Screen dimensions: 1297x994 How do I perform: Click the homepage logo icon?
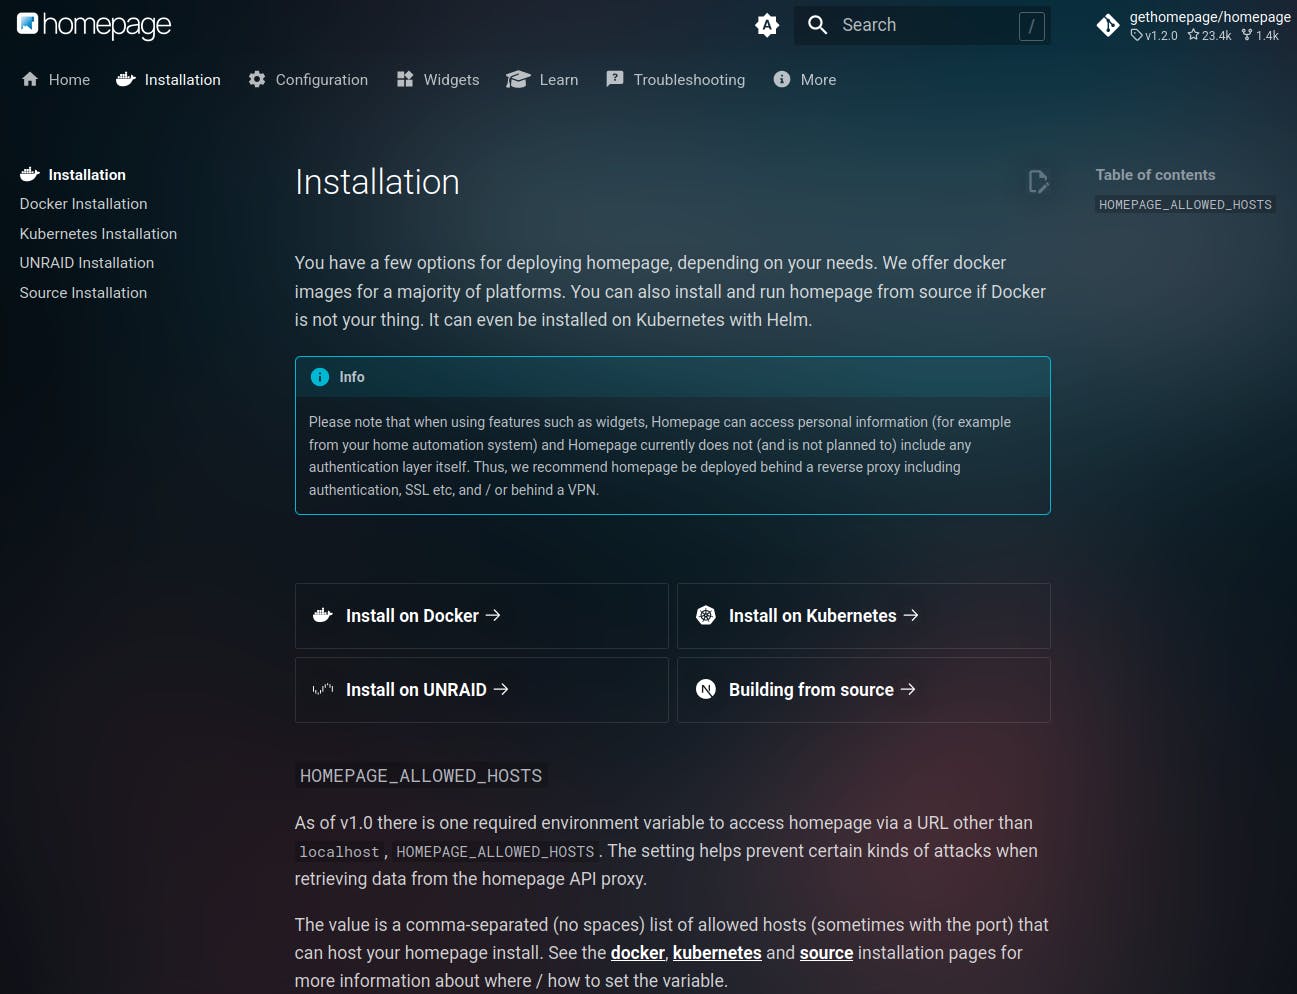tap(28, 24)
